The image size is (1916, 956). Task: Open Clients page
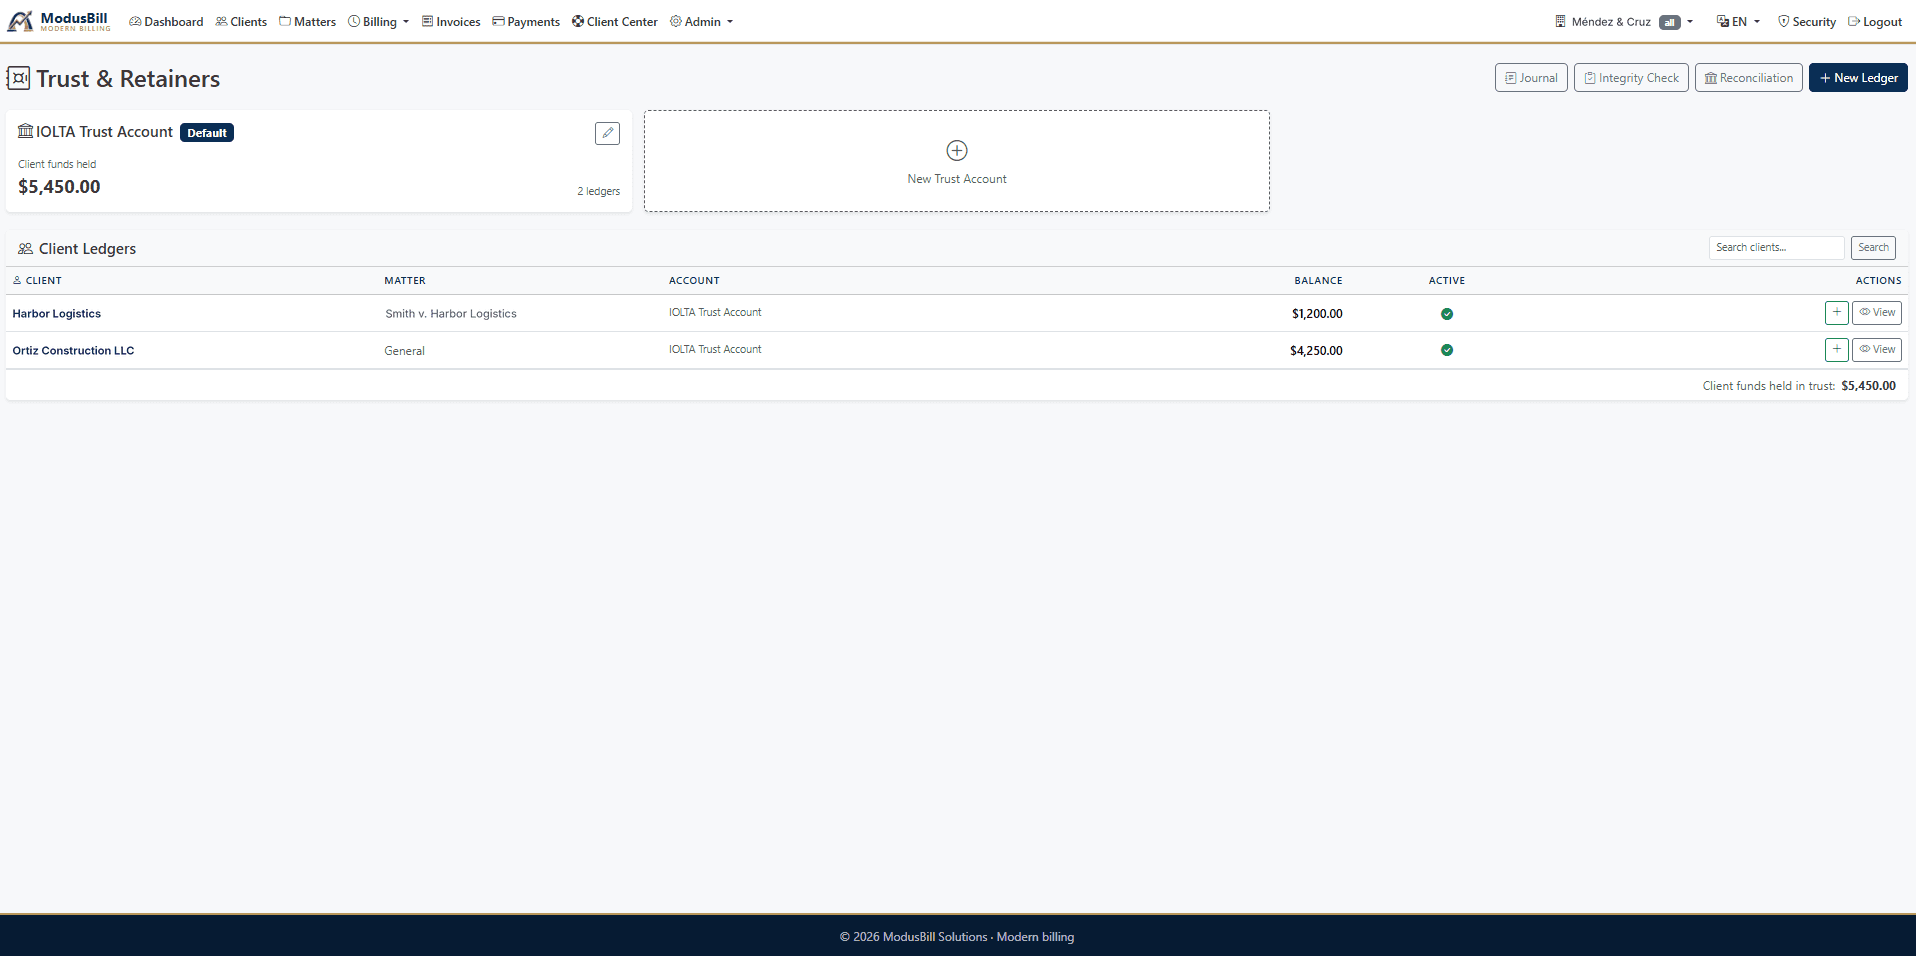[x=241, y=22]
